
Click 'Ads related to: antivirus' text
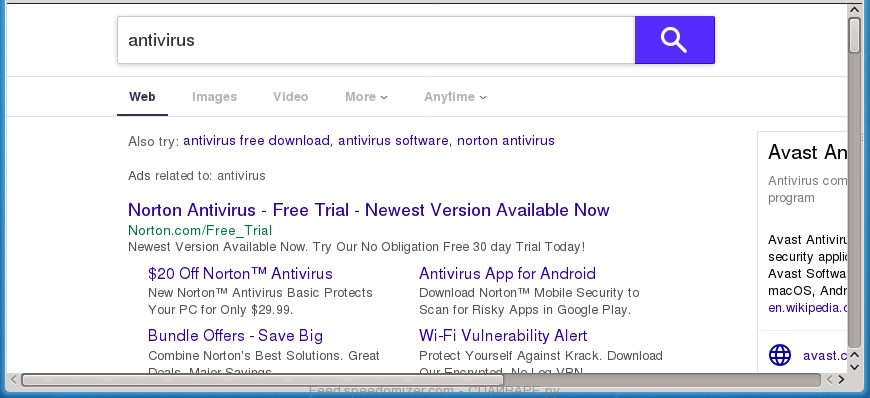[196, 176]
